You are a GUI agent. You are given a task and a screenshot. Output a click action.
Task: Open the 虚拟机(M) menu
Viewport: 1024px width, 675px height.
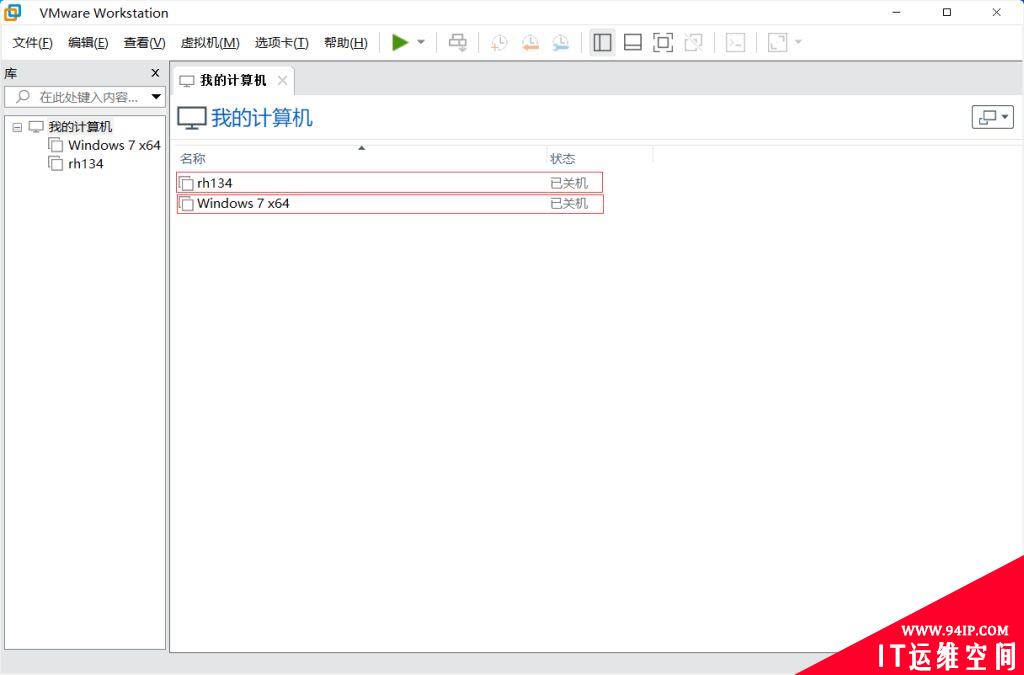pos(210,43)
